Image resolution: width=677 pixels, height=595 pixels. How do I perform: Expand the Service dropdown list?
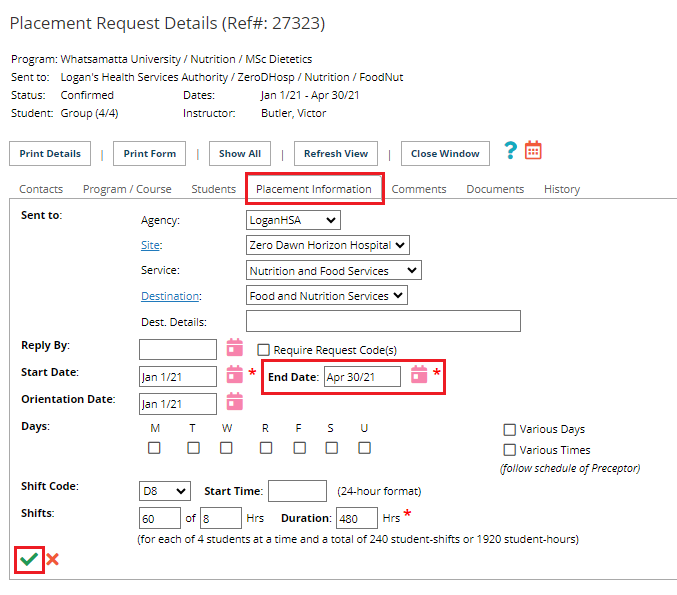click(x=334, y=271)
